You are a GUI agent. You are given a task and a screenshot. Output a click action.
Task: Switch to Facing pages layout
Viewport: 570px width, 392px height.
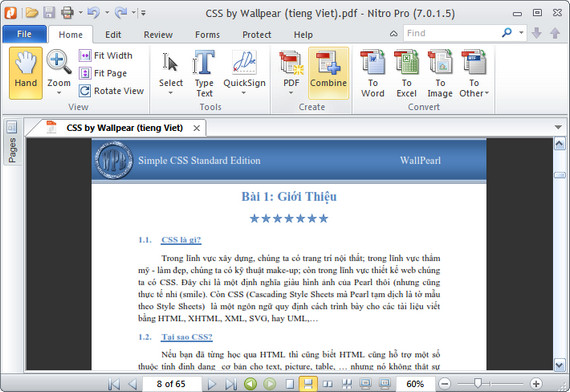tap(328, 384)
